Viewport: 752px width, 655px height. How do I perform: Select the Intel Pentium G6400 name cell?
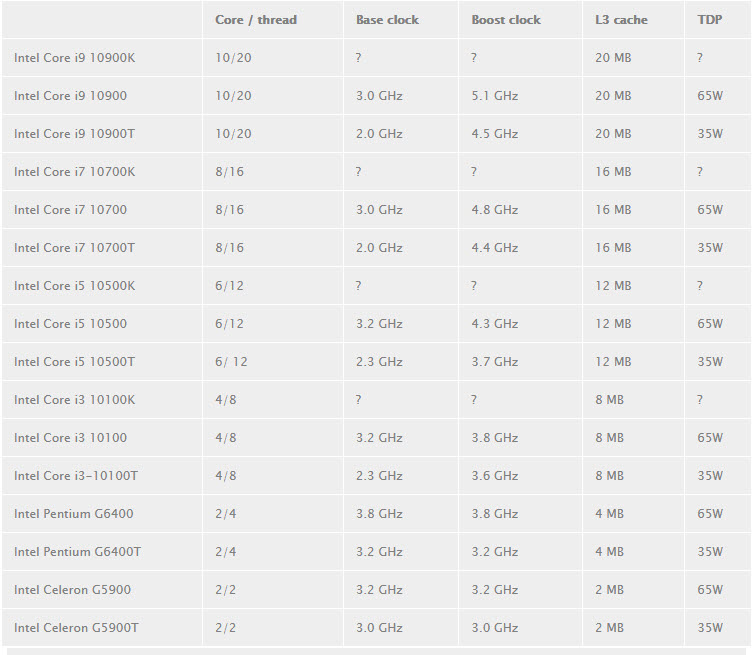point(73,514)
